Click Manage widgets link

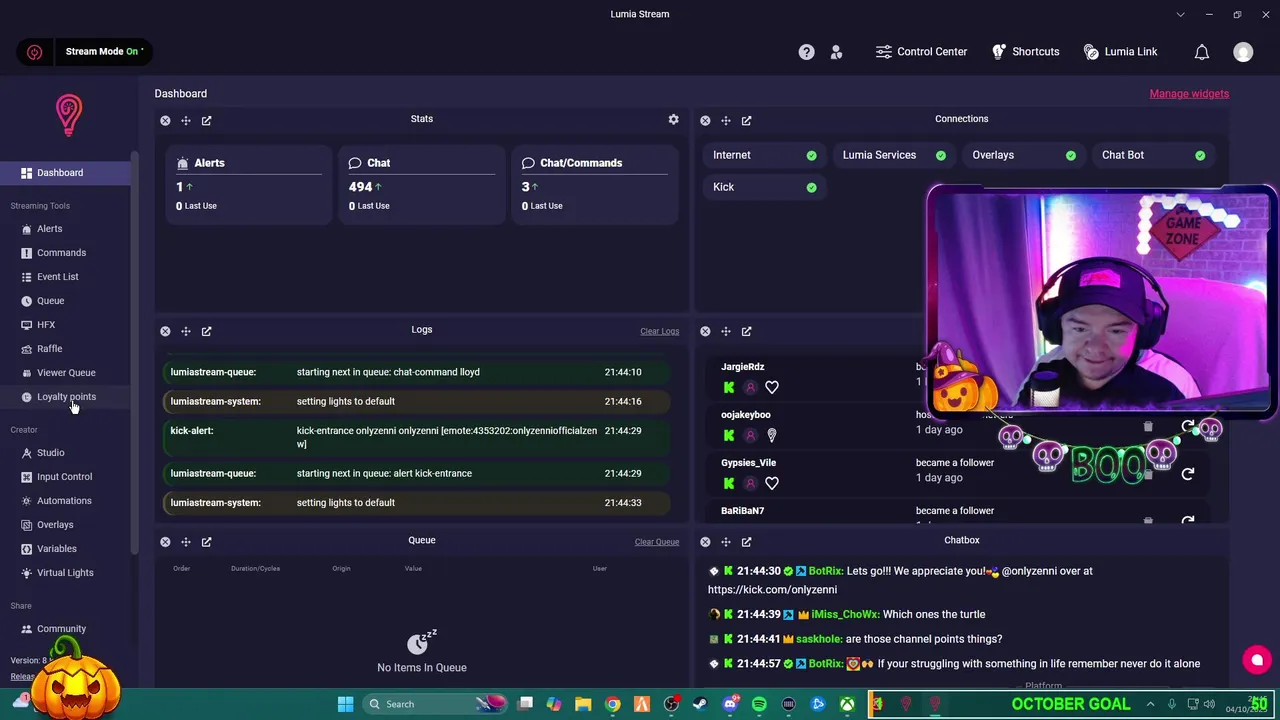[x=1189, y=94]
